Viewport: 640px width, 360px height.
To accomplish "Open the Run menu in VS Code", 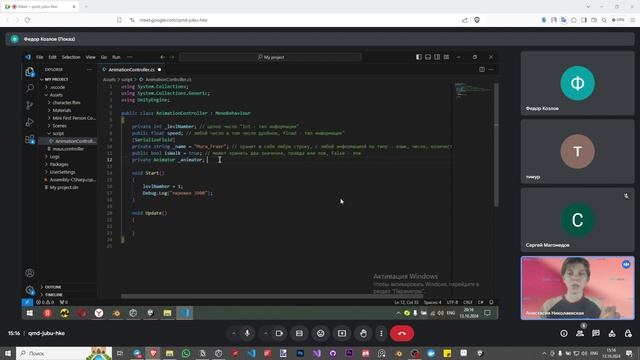I will pyautogui.click(x=116, y=57).
